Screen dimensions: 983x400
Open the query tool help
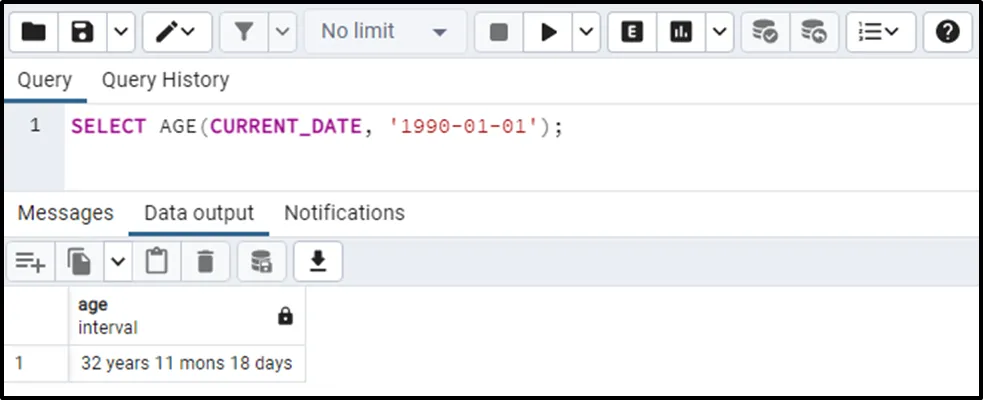pyautogui.click(x=947, y=32)
